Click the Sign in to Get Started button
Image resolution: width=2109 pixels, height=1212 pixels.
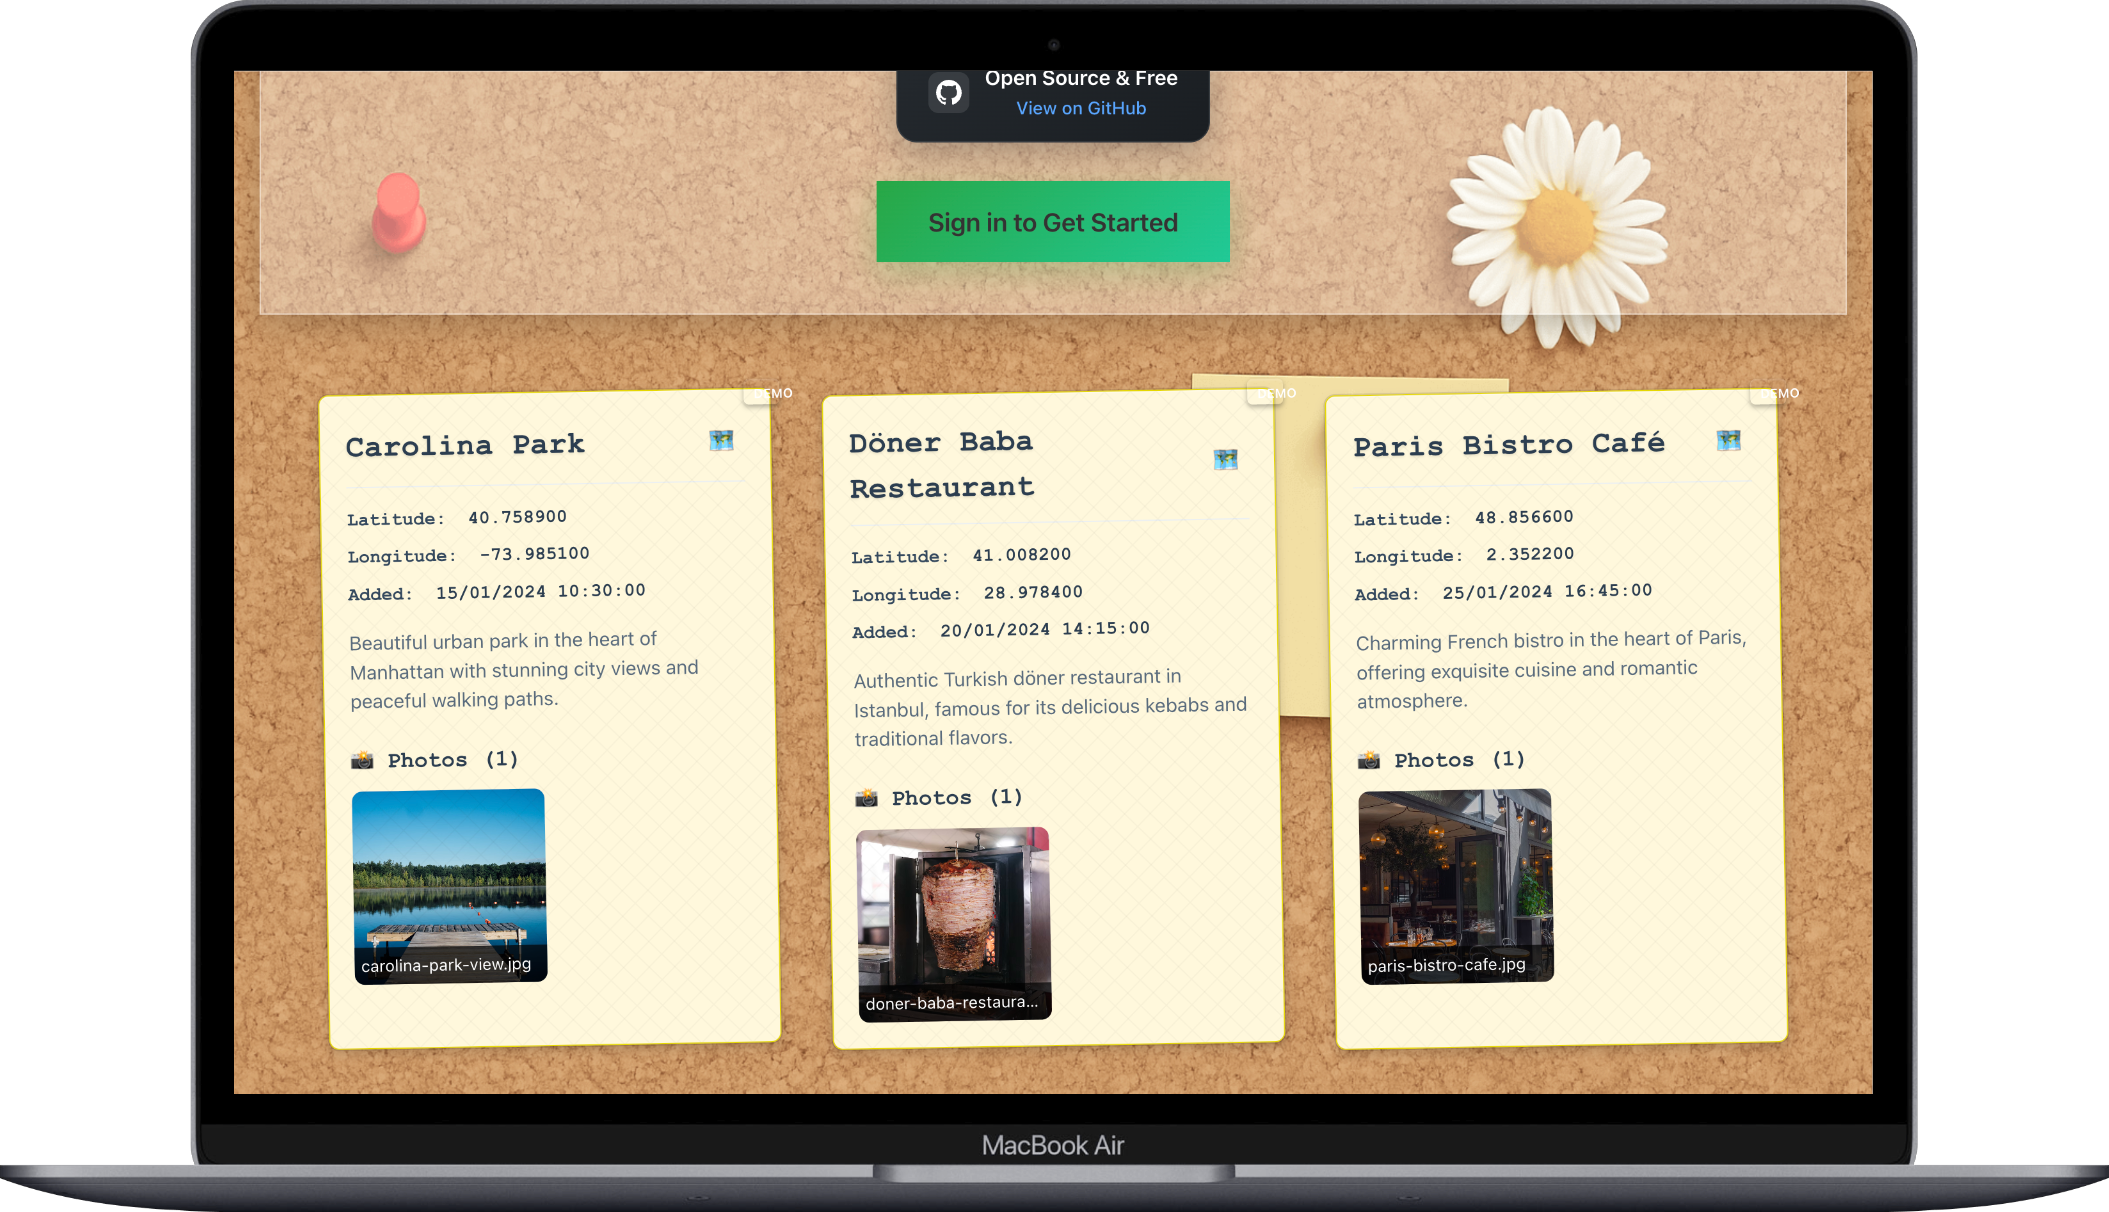[x=1053, y=221]
